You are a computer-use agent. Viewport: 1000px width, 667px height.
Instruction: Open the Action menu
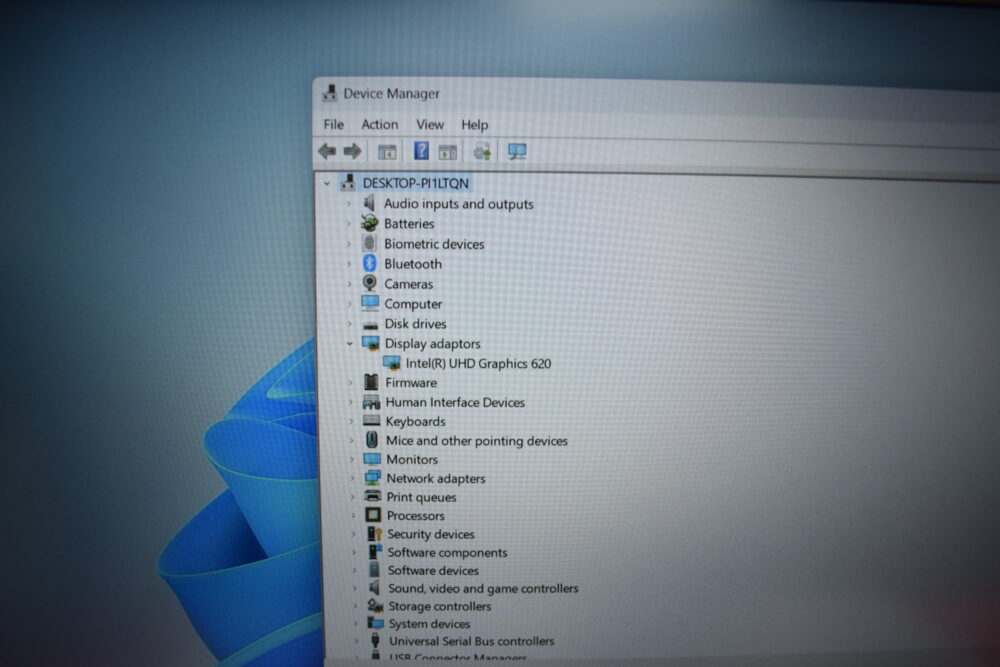point(379,124)
